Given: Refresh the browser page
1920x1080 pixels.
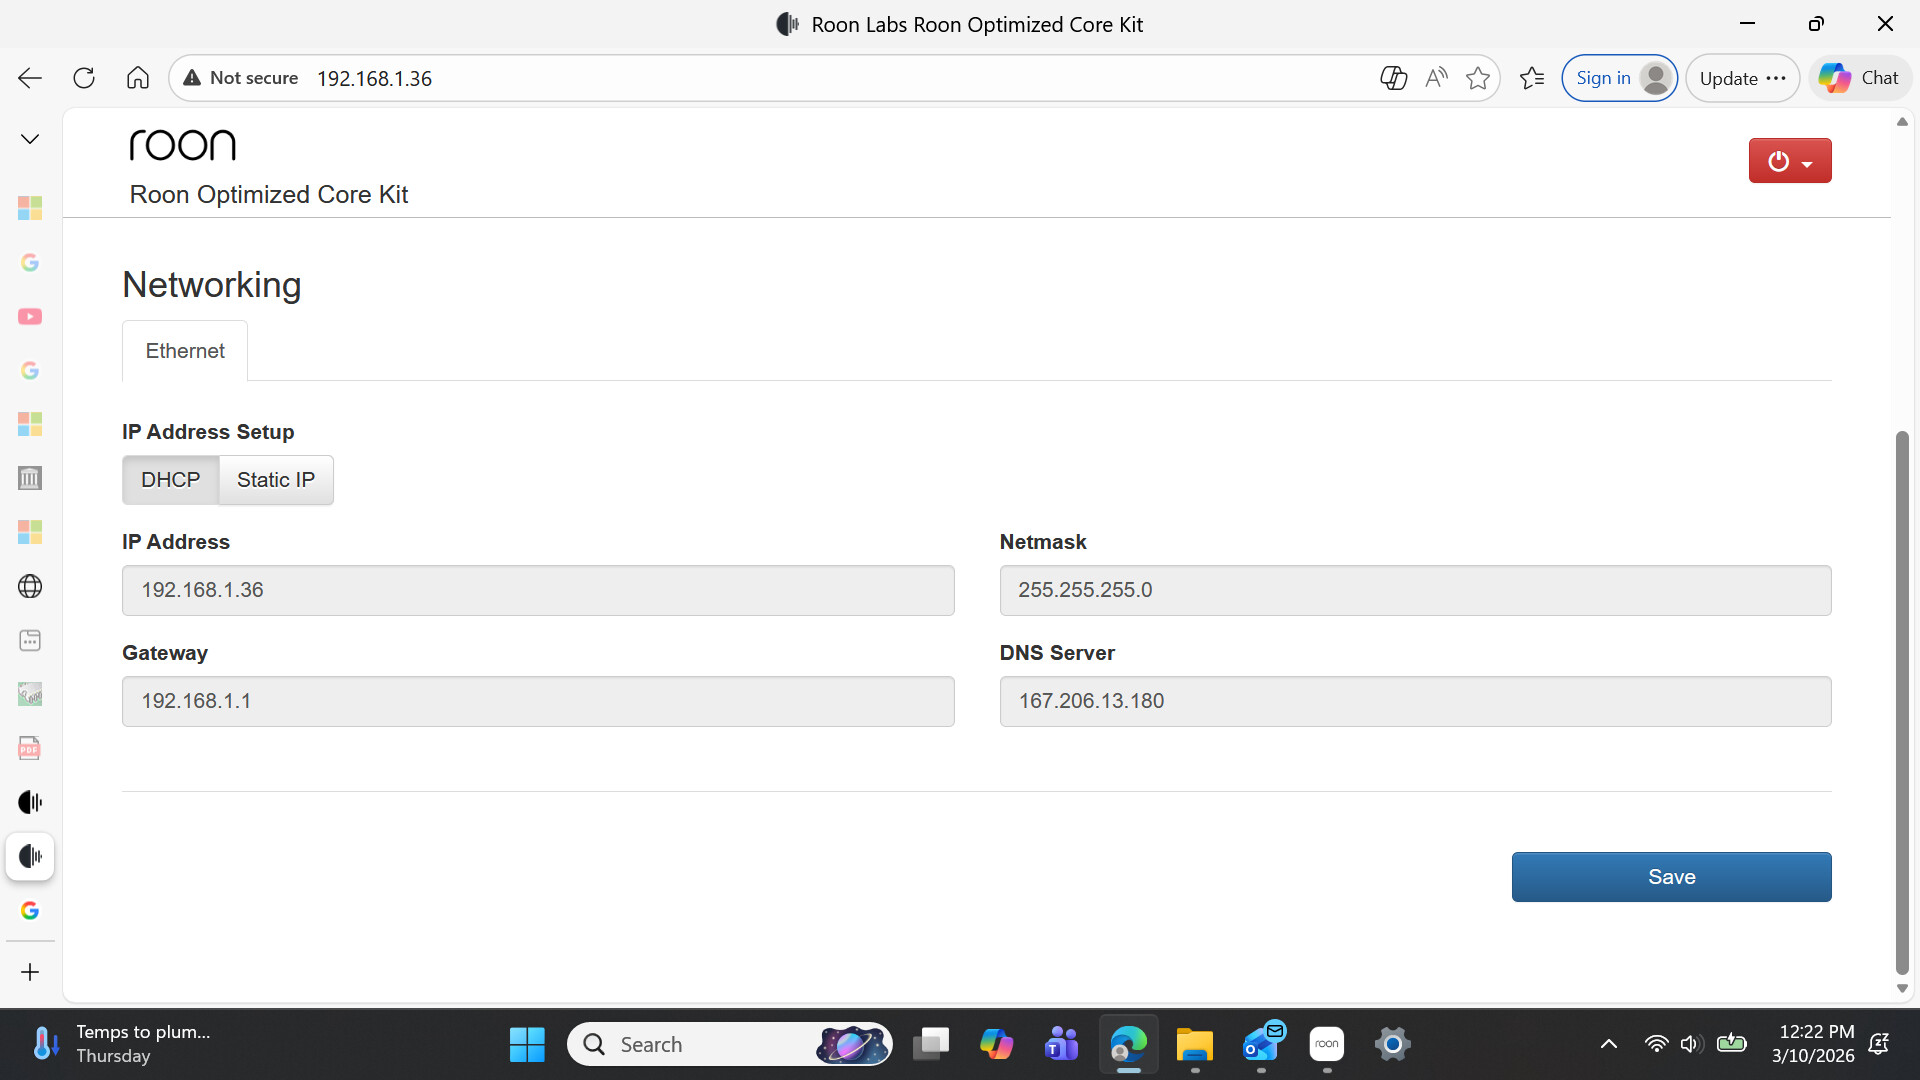Looking at the screenshot, I should coord(84,78).
